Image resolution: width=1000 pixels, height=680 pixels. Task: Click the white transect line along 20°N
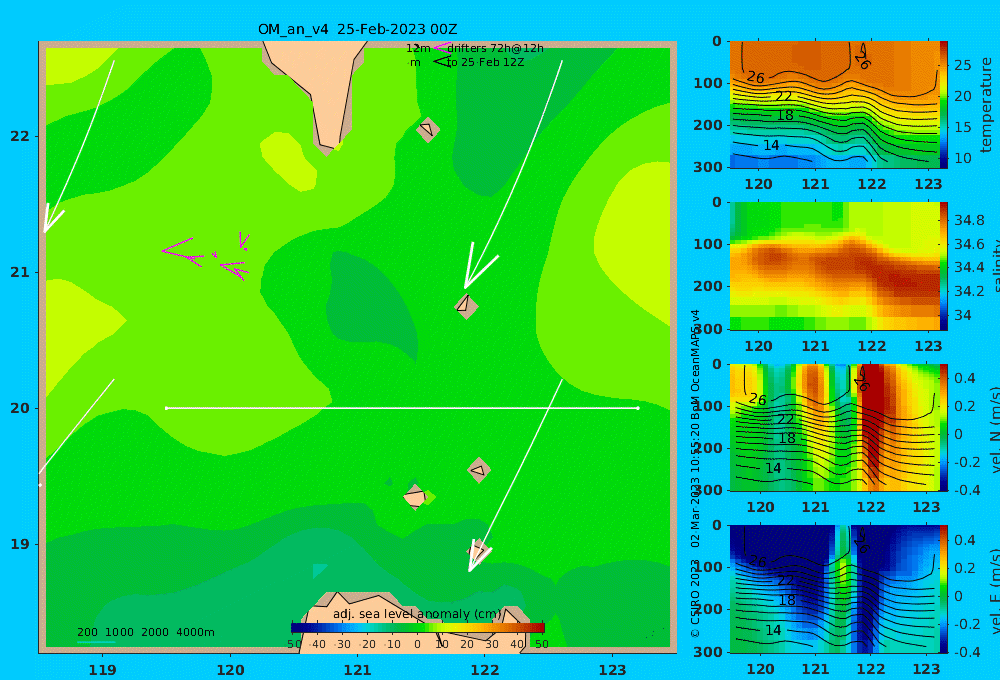click(402, 408)
